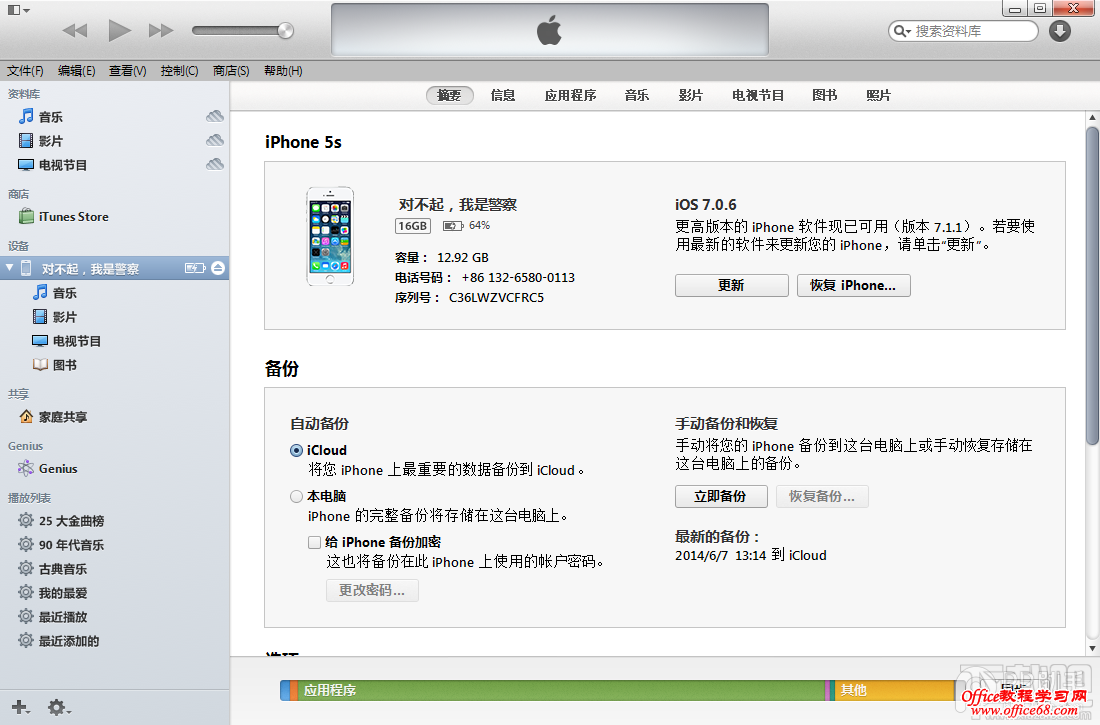Adjust the volume slider in the toolbar

click(285, 31)
